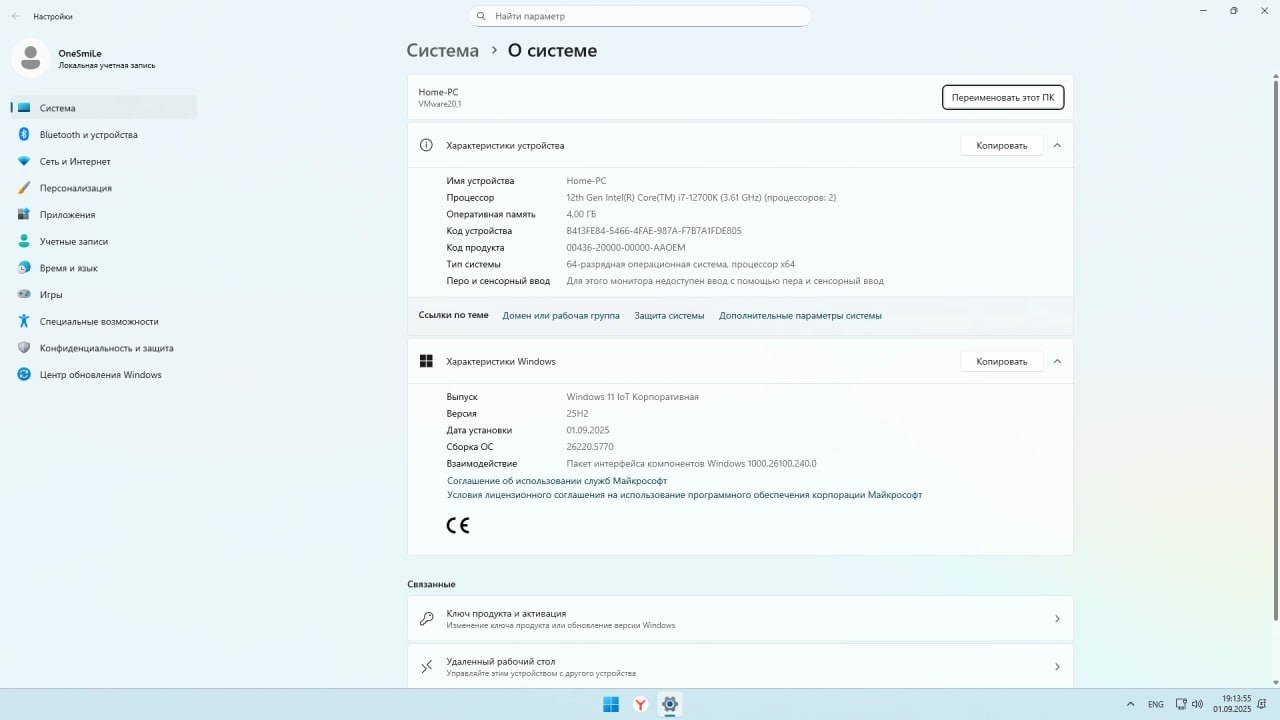Click the Windows logo near Характеристики Windows
Screen dimensions: 1280x720
(x=426, y=361)
